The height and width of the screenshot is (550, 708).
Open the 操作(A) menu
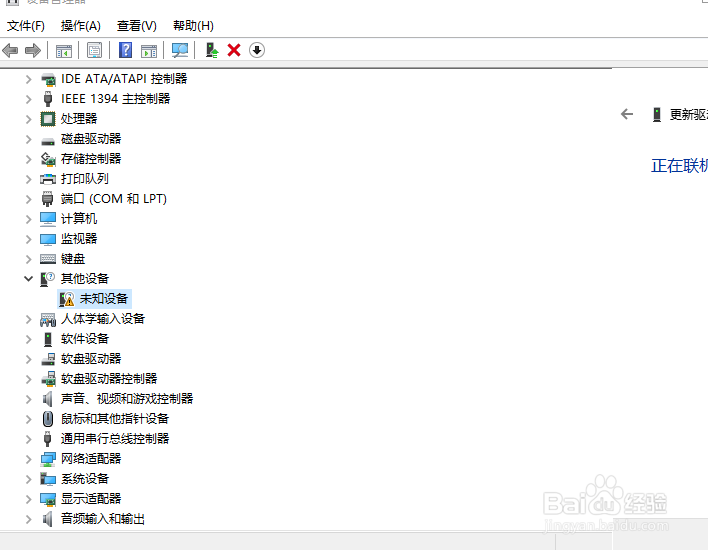[x=81, y=26]
